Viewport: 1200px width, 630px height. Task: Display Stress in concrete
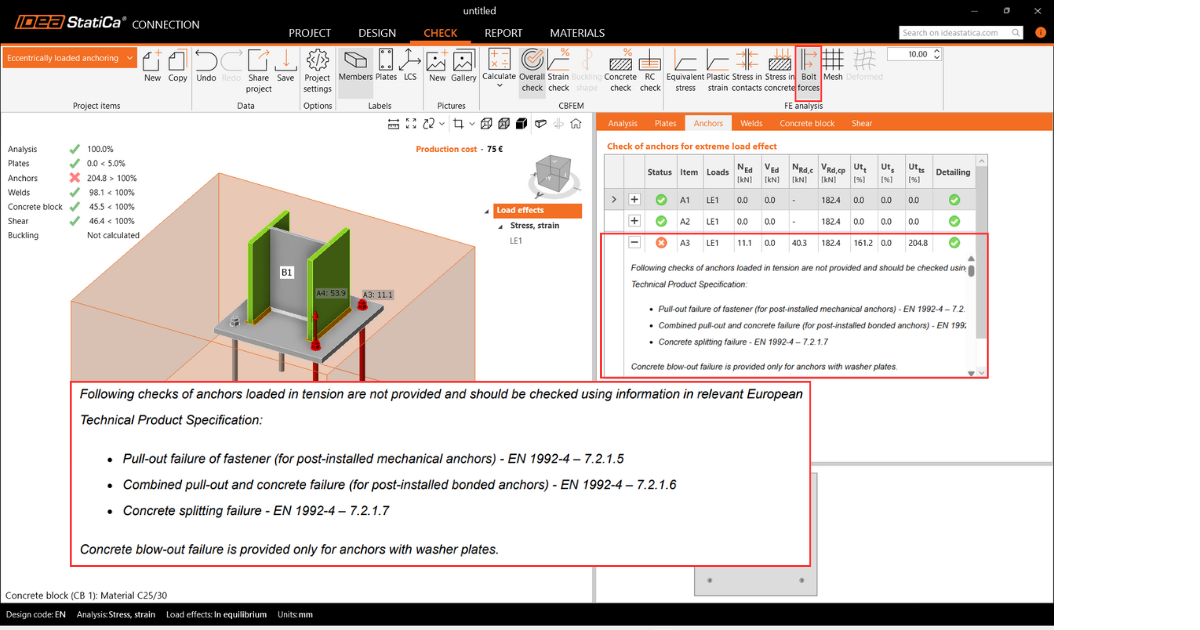pos(779,71)
